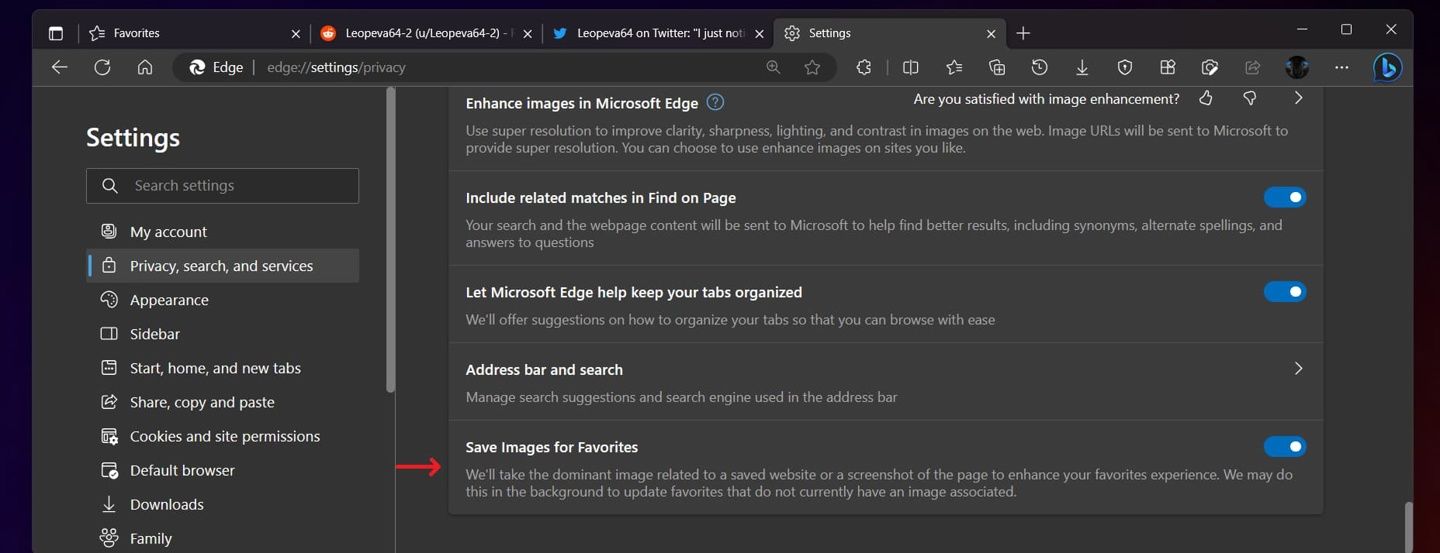
Task: Start web capture screenshot tool
Action: pos(1210,67)
